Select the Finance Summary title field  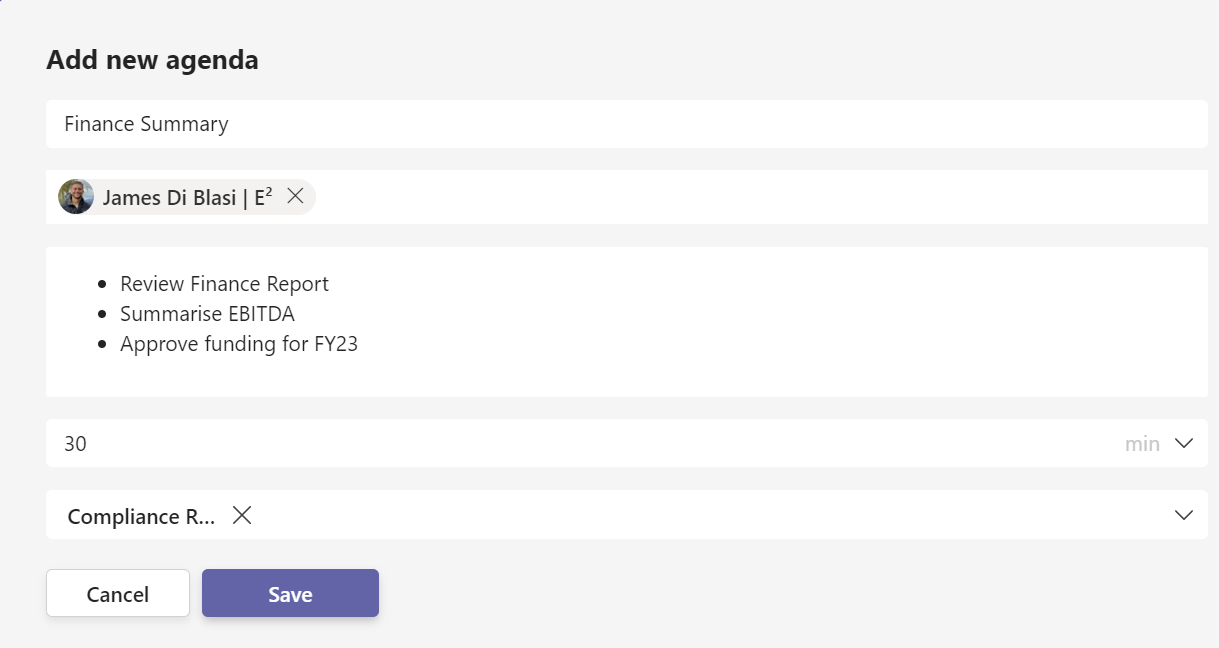tap(146, 124)
